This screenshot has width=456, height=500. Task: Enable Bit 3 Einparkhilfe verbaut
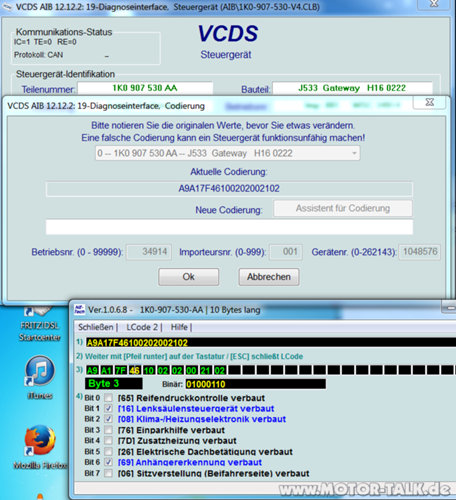tap(108, 430)
